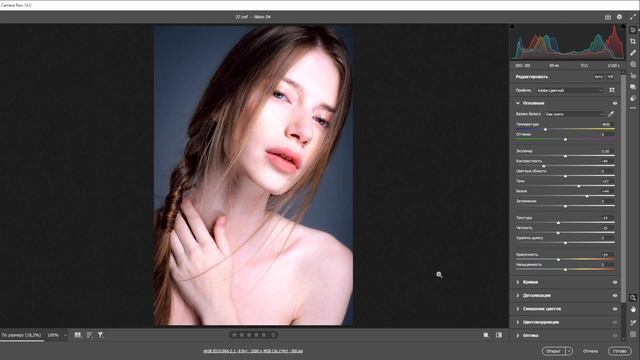This screenshot has width=640, height=360.
Task: Click the Отмена button
Action: (x=590, y=351)
